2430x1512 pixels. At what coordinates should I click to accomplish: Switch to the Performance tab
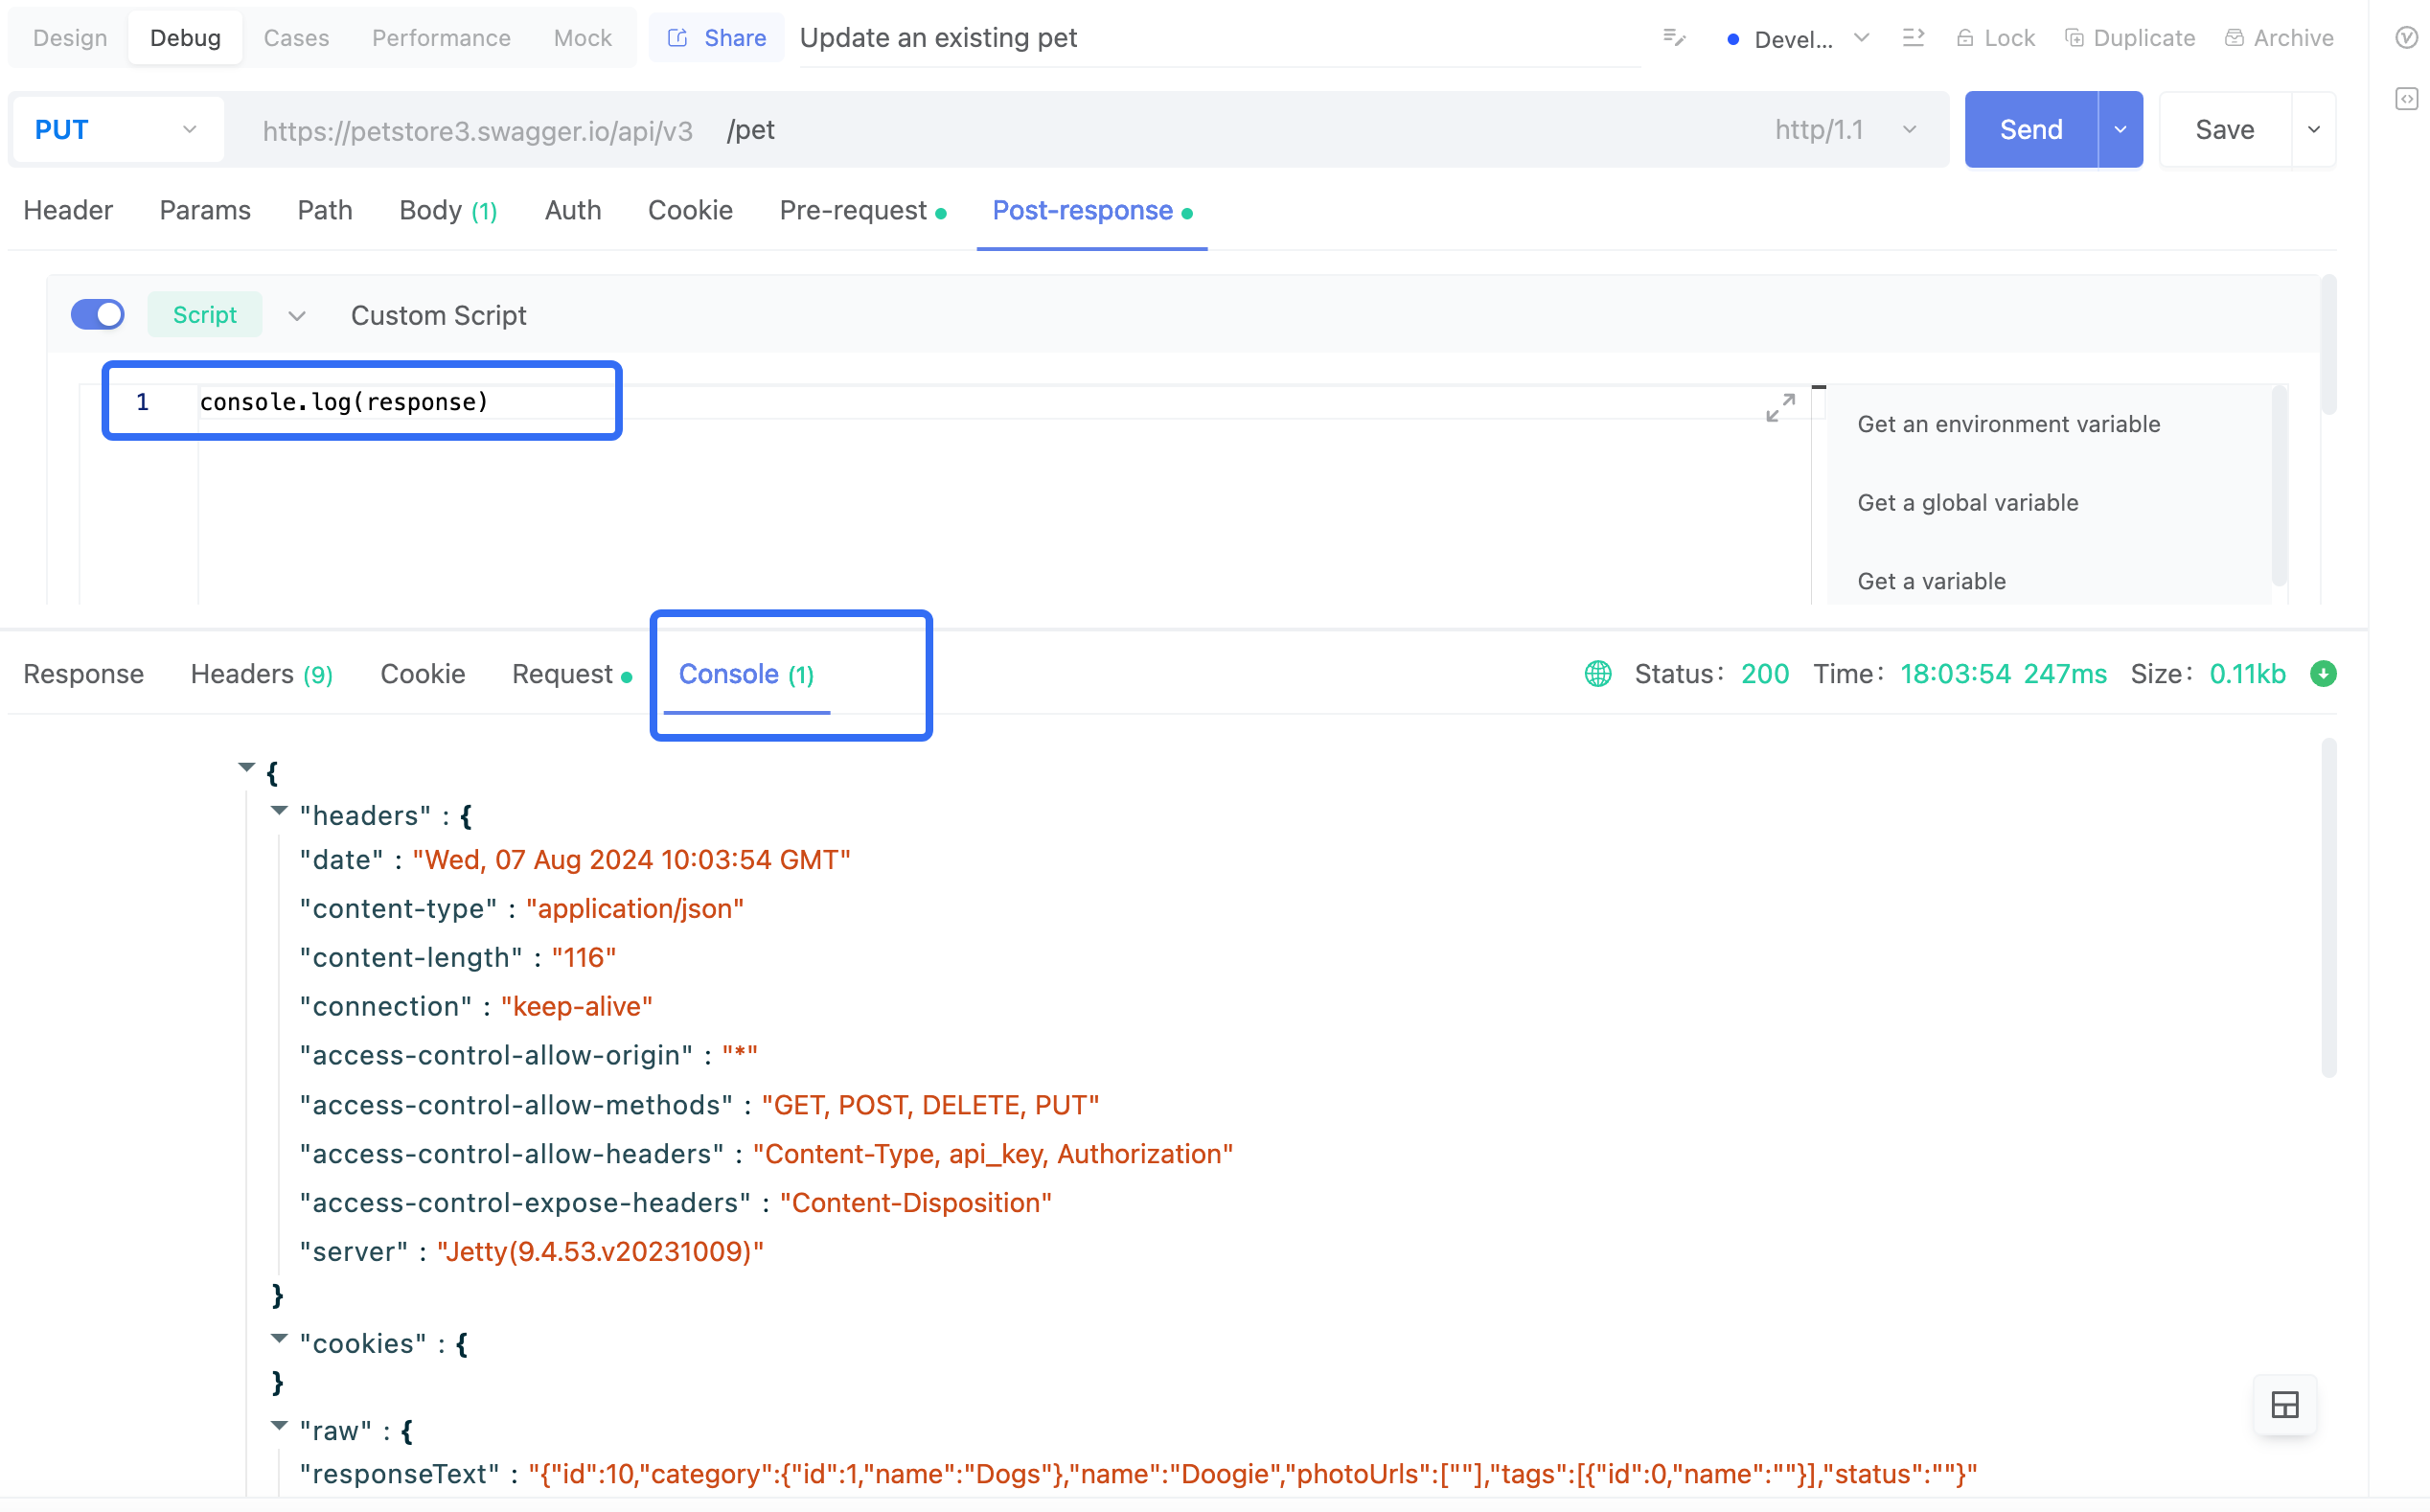coord(441,38)
